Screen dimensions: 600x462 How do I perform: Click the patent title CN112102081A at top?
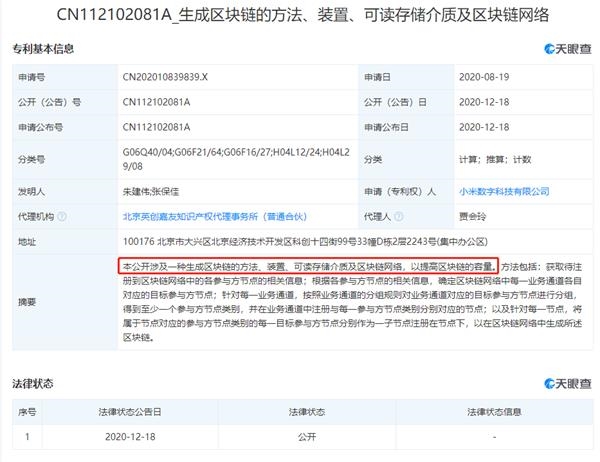click(300, 15)
